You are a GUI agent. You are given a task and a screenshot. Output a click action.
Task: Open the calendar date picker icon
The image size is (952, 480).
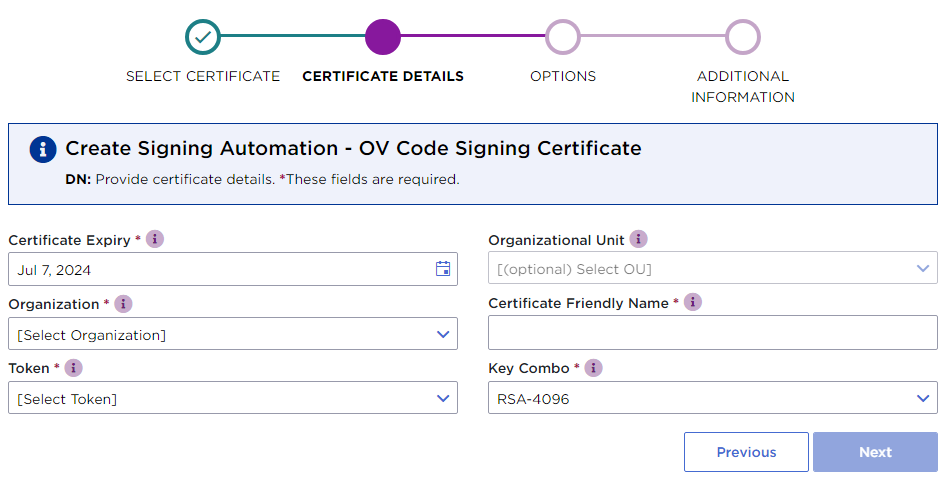point(443,269)
